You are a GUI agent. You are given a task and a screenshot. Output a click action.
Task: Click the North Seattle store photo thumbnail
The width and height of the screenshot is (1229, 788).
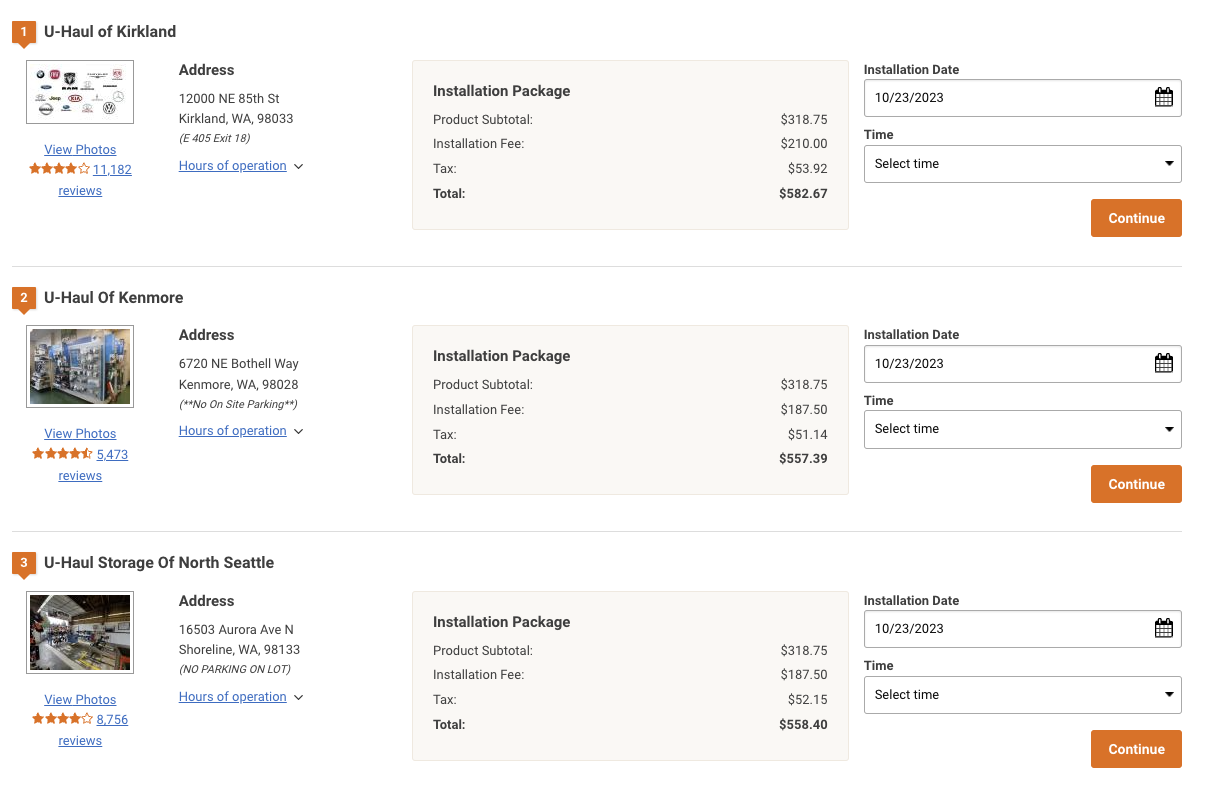coord(80,632)
